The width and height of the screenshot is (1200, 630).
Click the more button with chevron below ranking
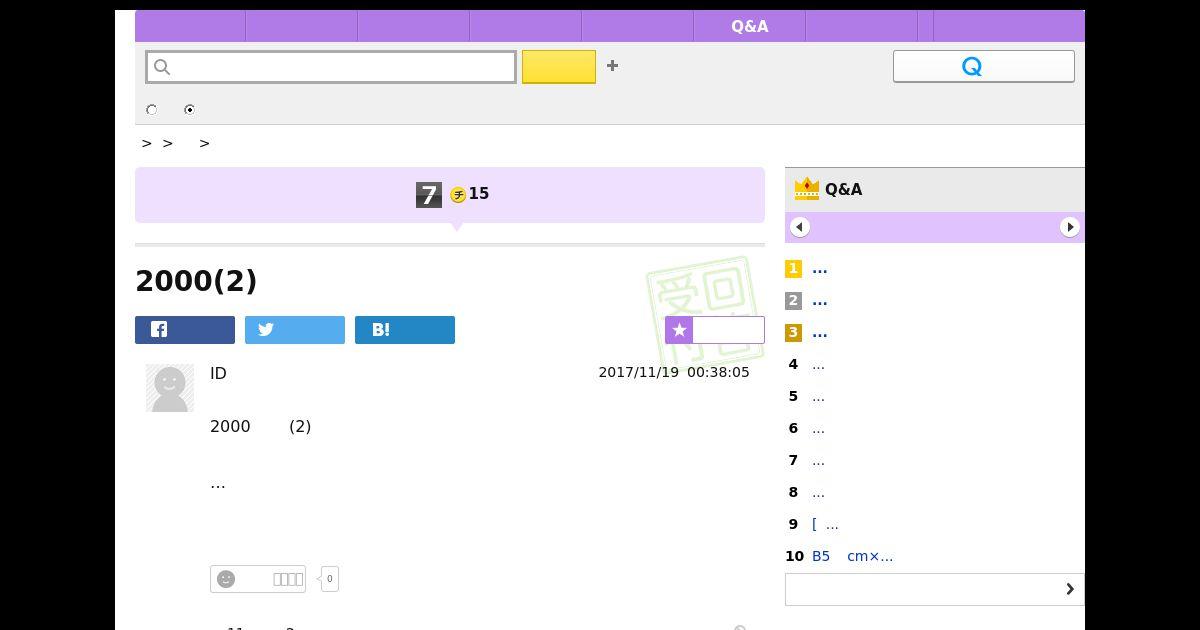pos(935,589)
